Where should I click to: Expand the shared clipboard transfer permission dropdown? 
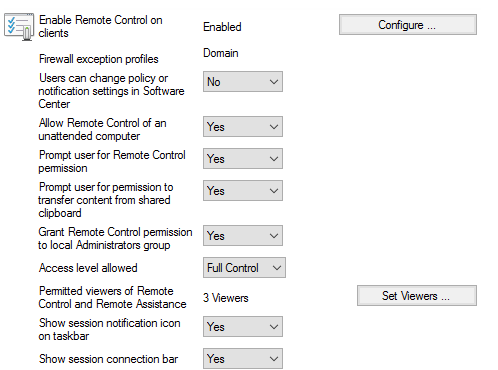point(243,191)
